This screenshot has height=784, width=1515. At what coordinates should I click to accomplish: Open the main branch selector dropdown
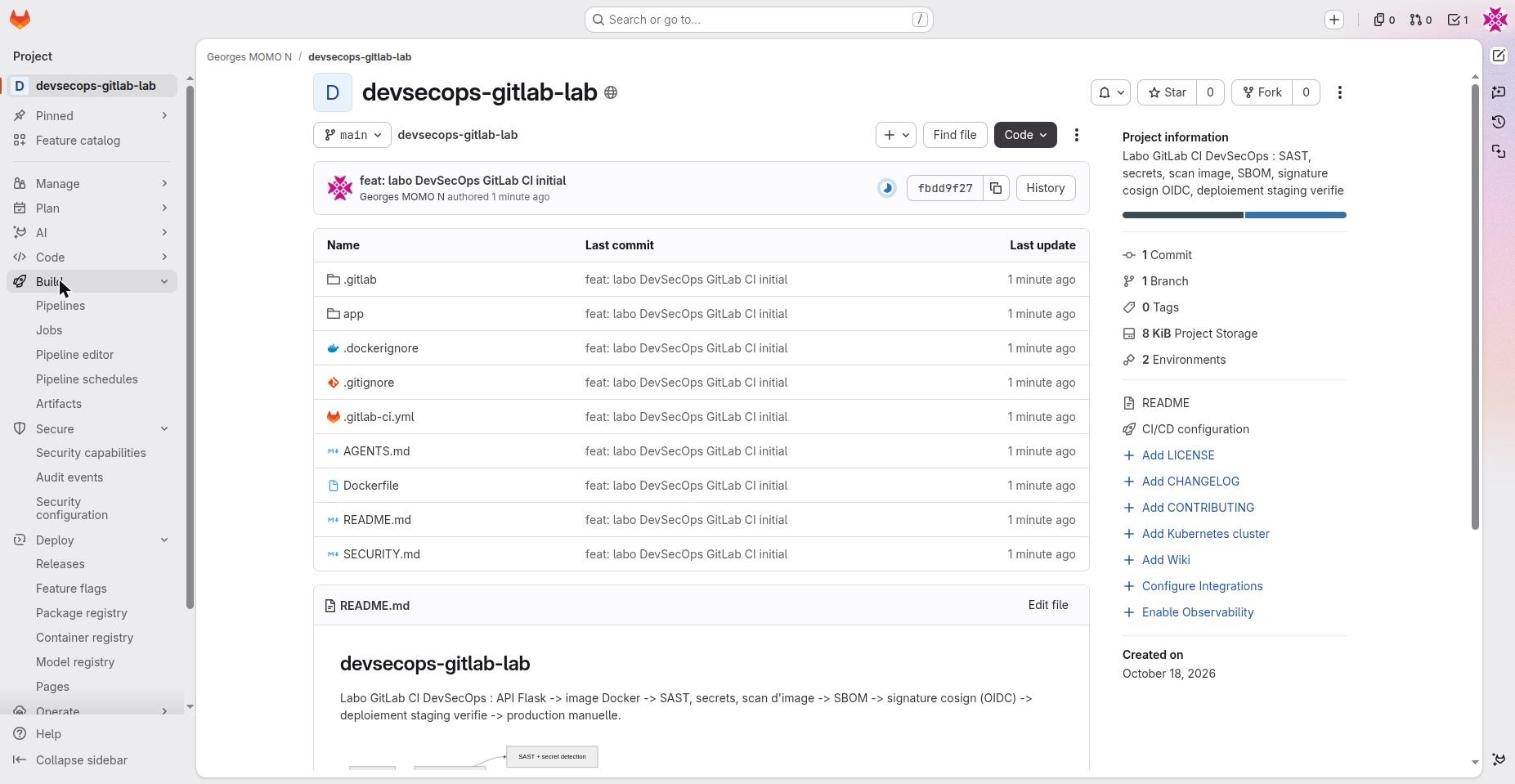pyautogui.click(x=353, y=135)
